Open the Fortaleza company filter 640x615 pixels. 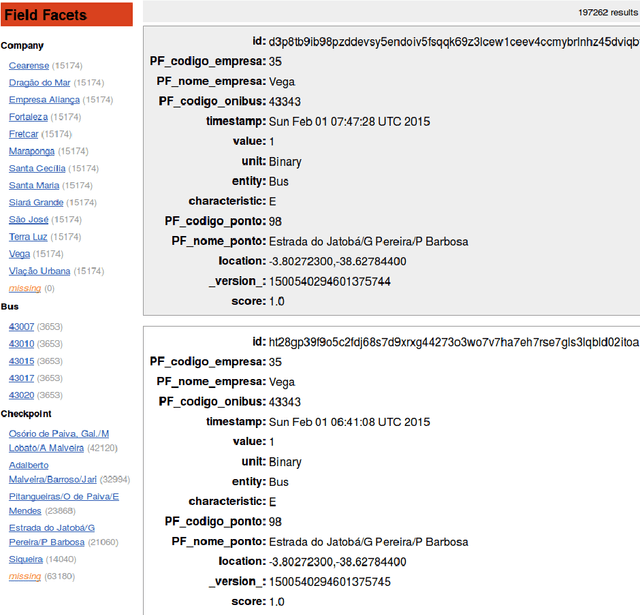click(x=29, y=116)
